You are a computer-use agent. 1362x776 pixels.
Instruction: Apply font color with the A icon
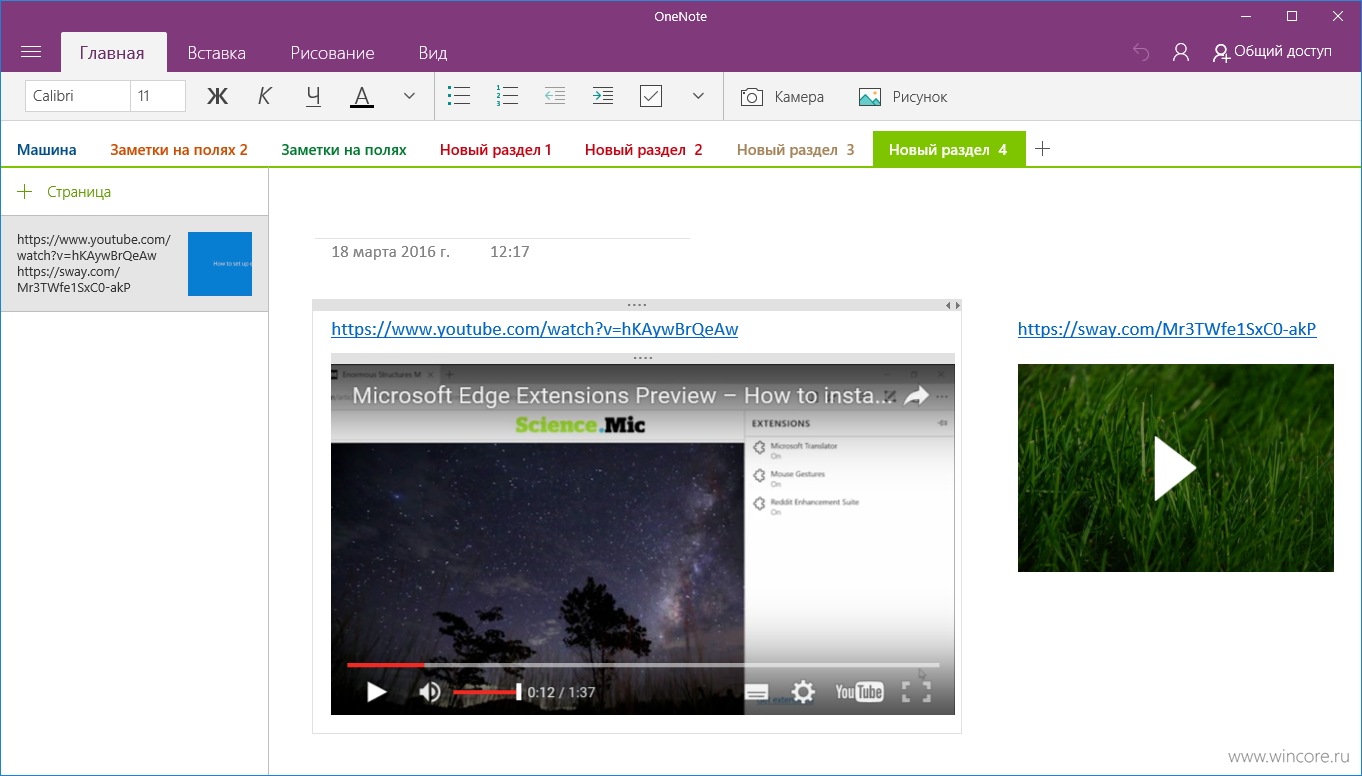pyautogui.click(x=361, y=96)
